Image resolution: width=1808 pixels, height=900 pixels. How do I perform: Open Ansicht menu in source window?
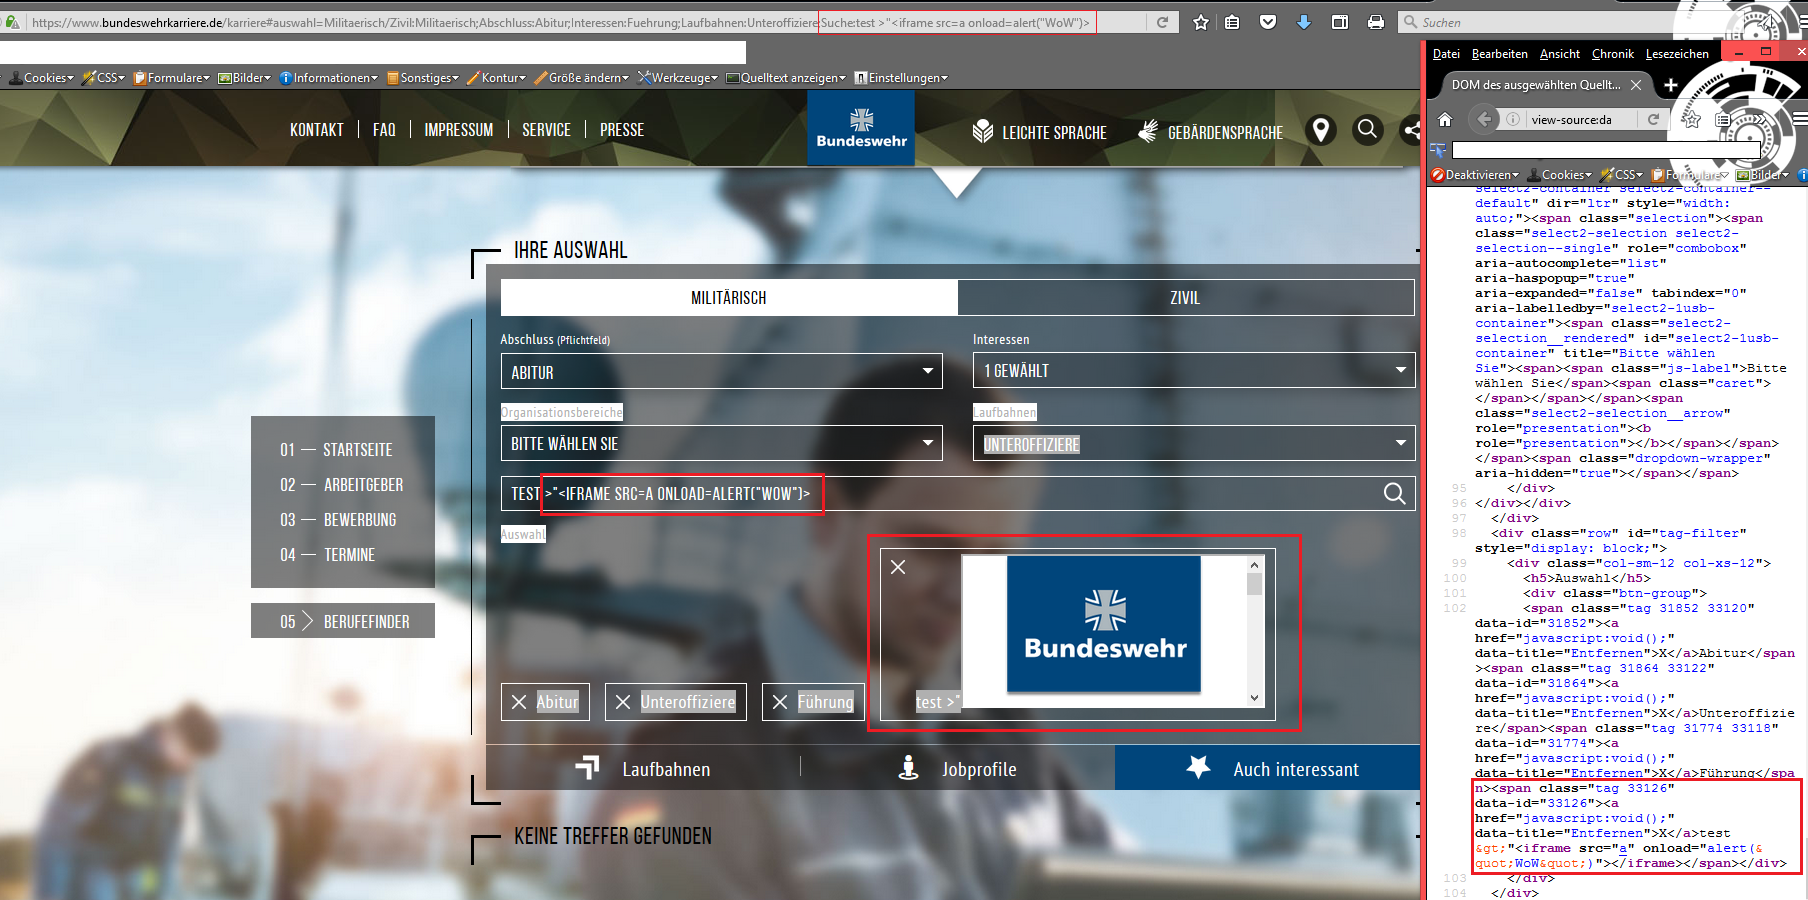coord(1560,54)
